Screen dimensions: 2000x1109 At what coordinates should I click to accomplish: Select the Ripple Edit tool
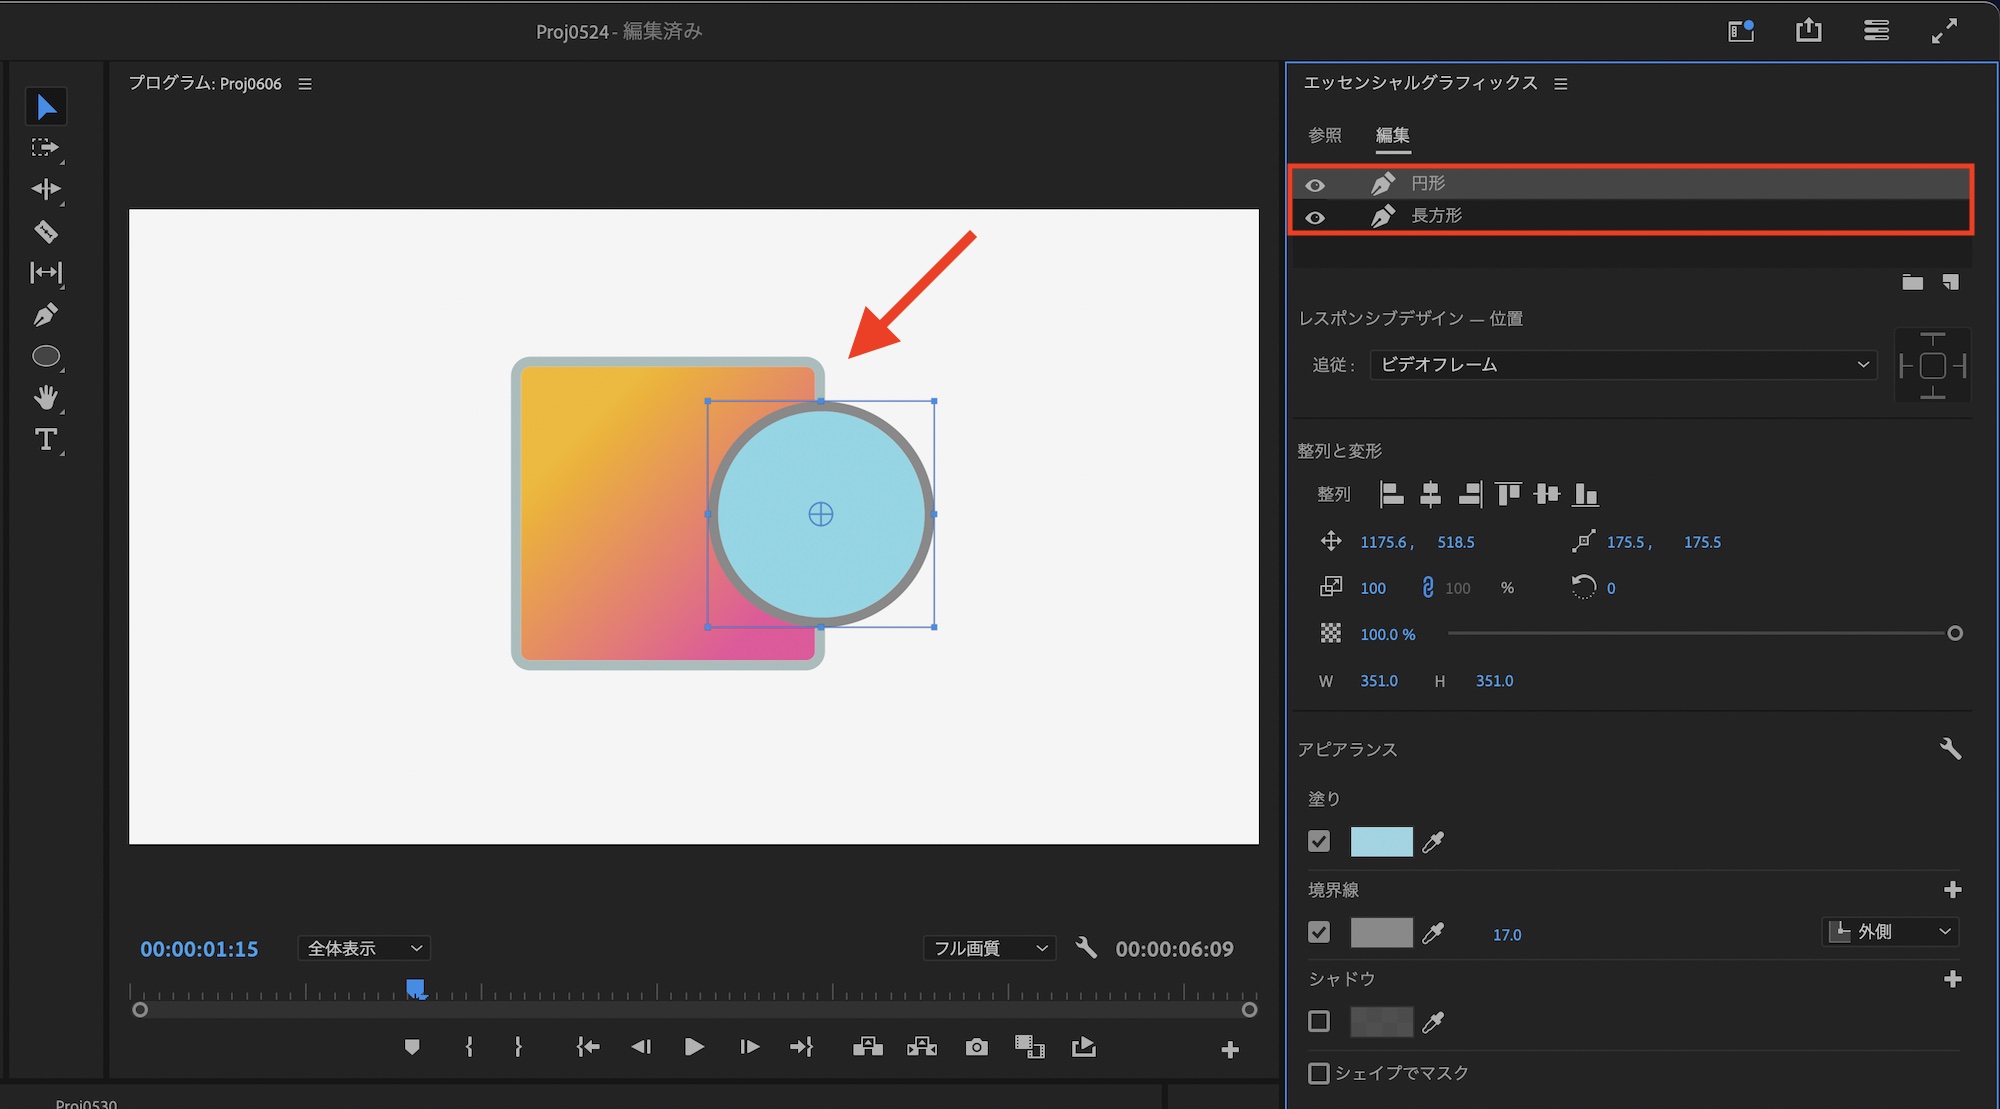46,189
